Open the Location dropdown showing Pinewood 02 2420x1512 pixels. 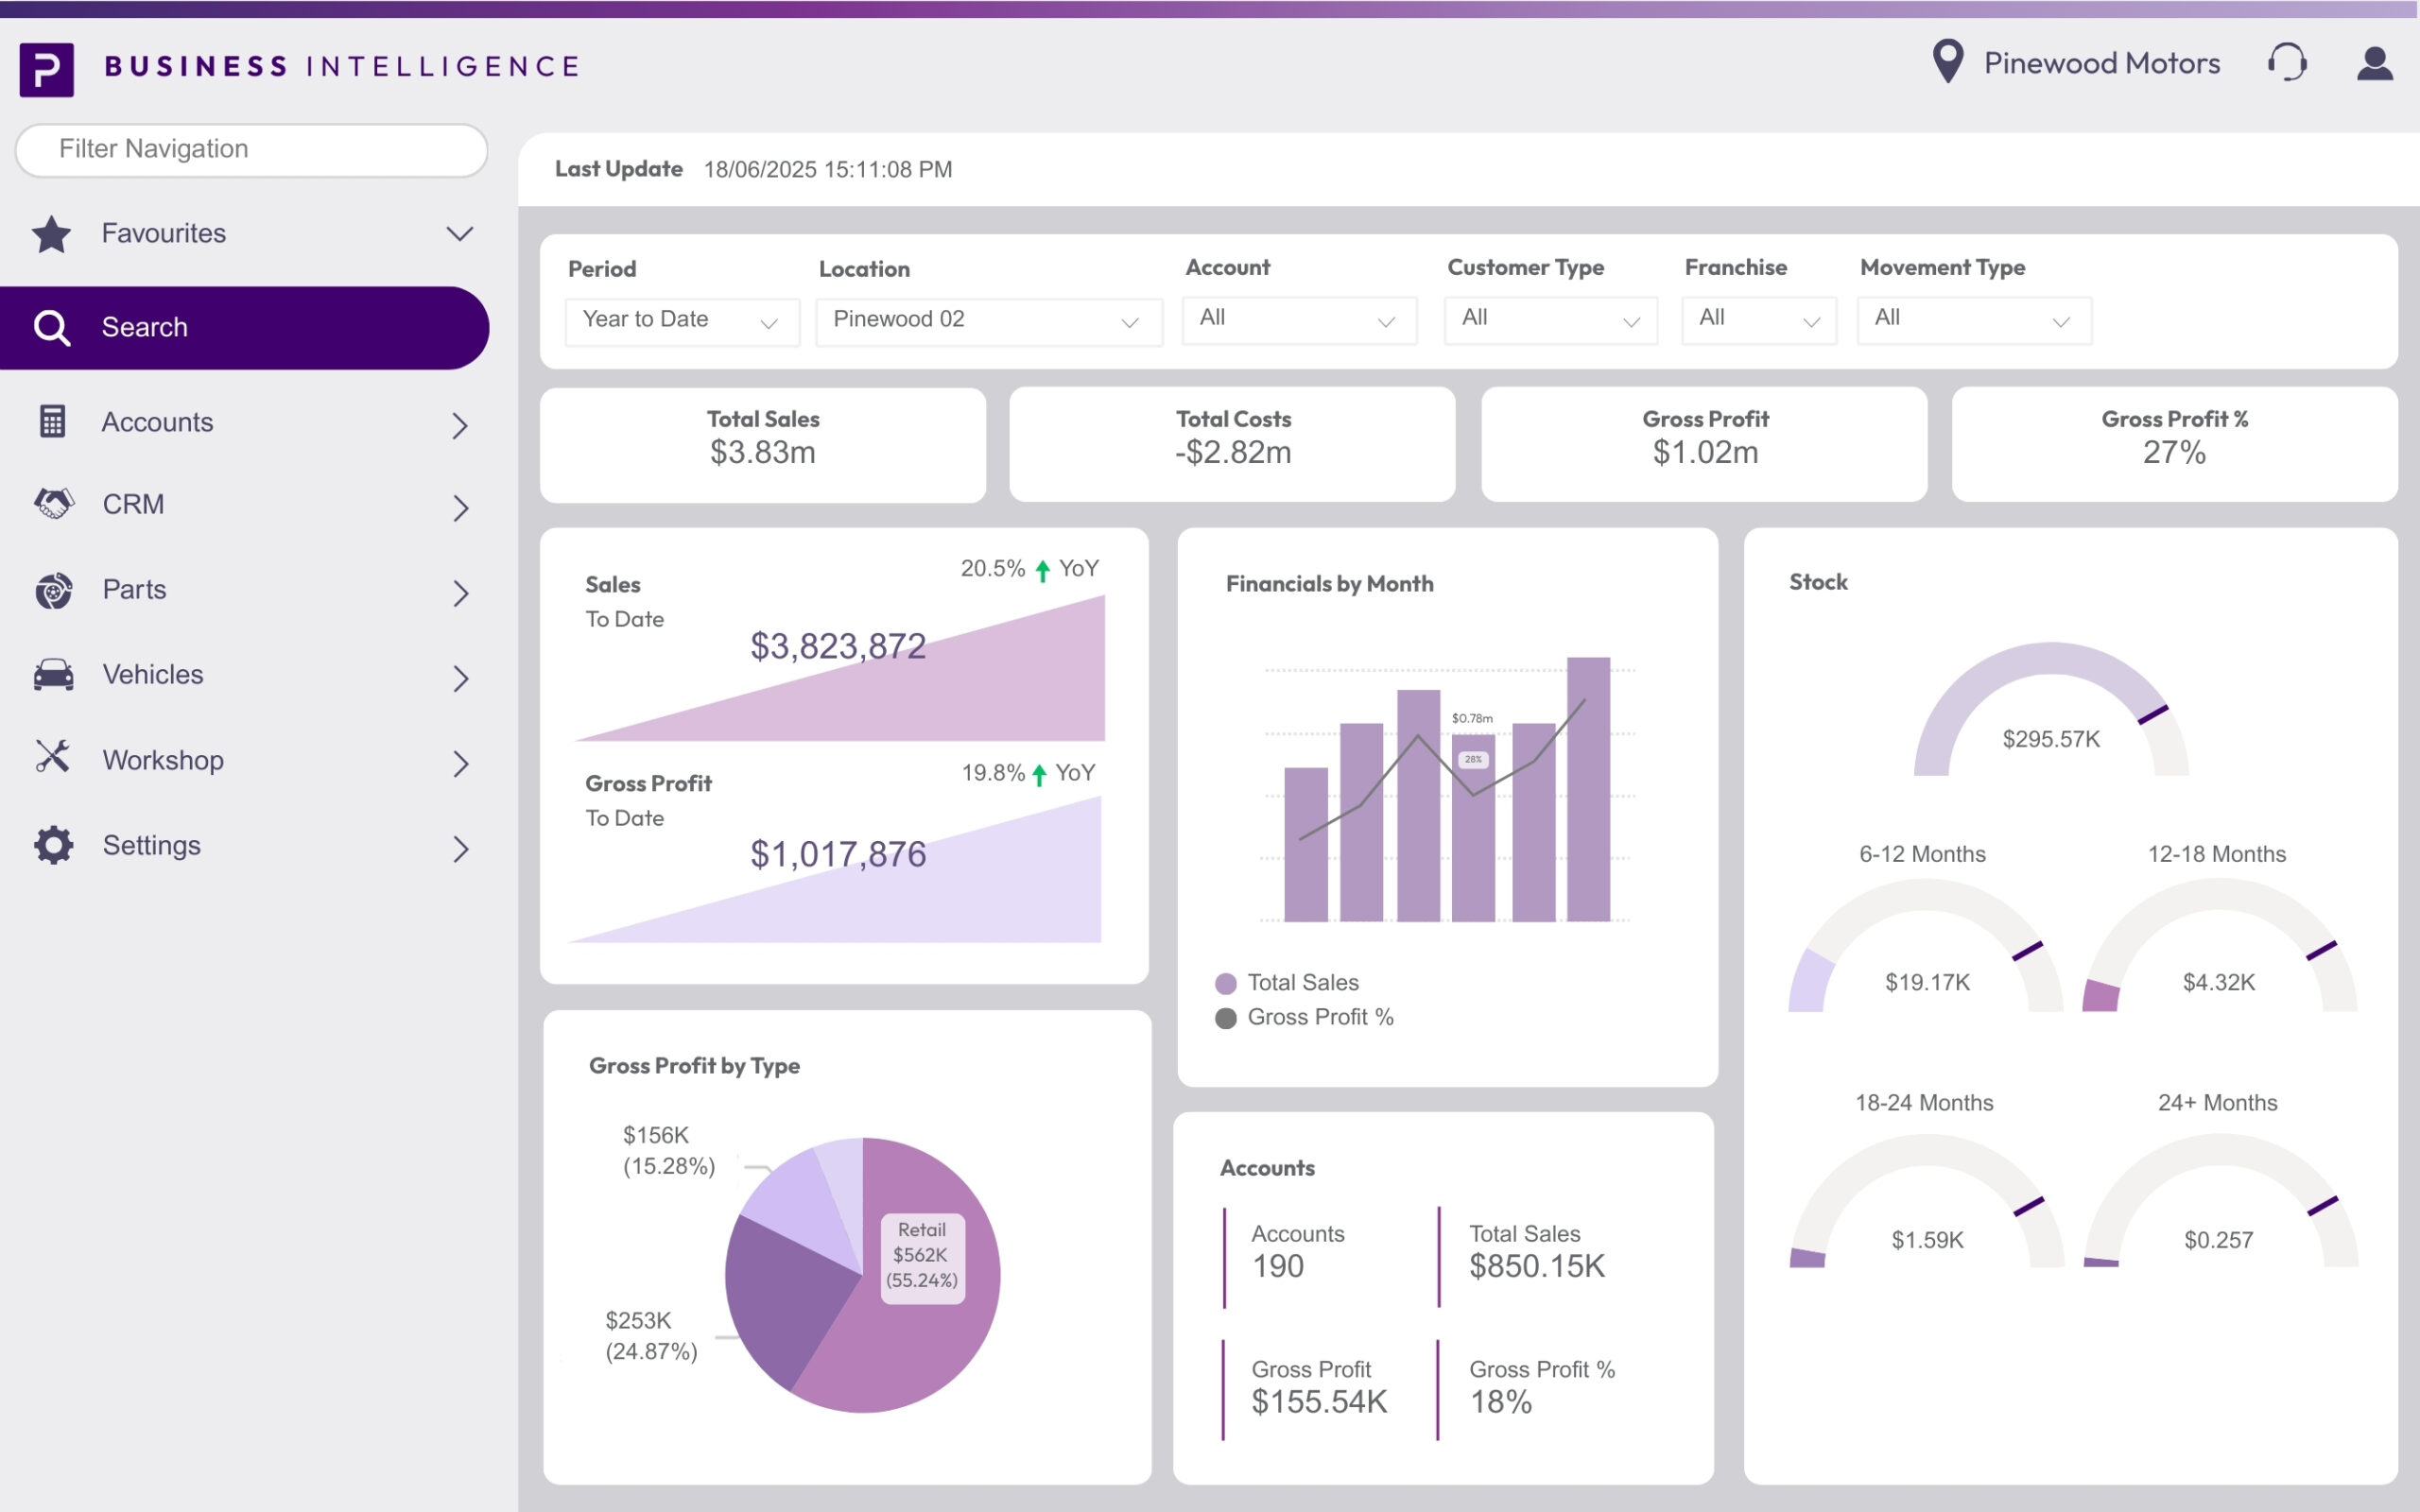988,321
